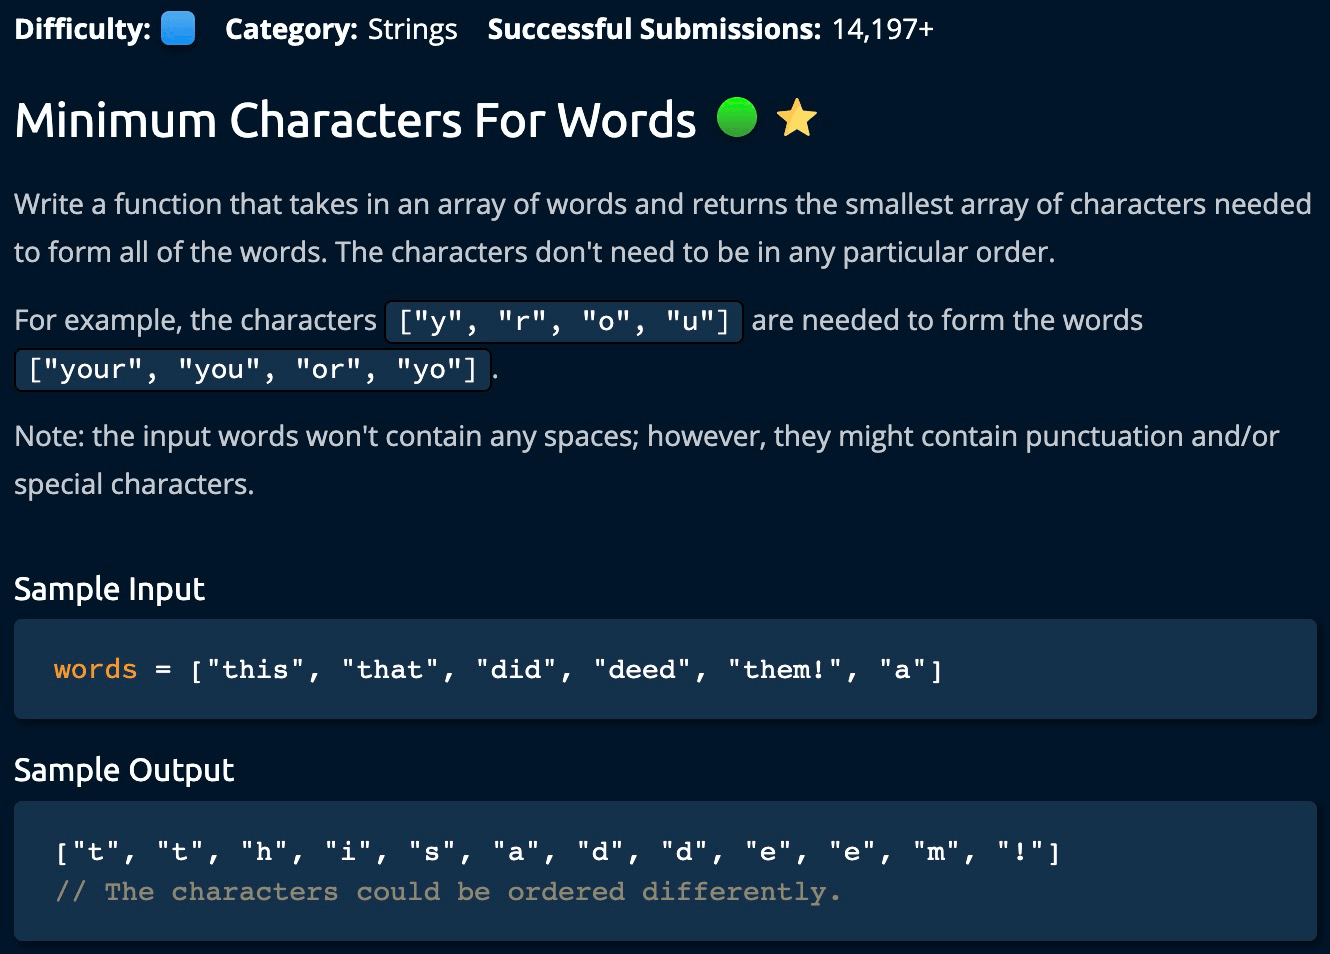Click the "Successful Submissions:" label
1330x954 pixels.
tap(654, 29)
